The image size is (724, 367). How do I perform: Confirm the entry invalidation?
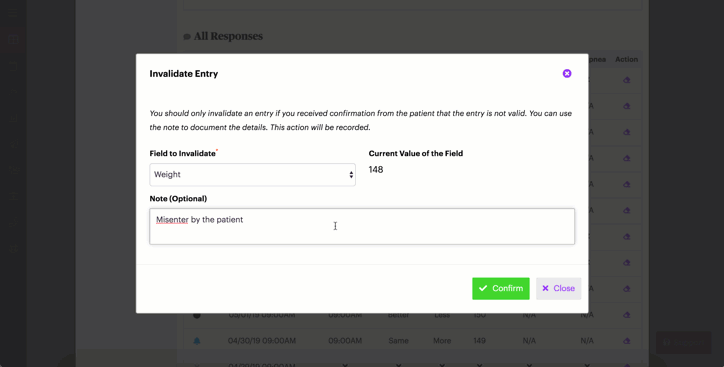point(501,289)
